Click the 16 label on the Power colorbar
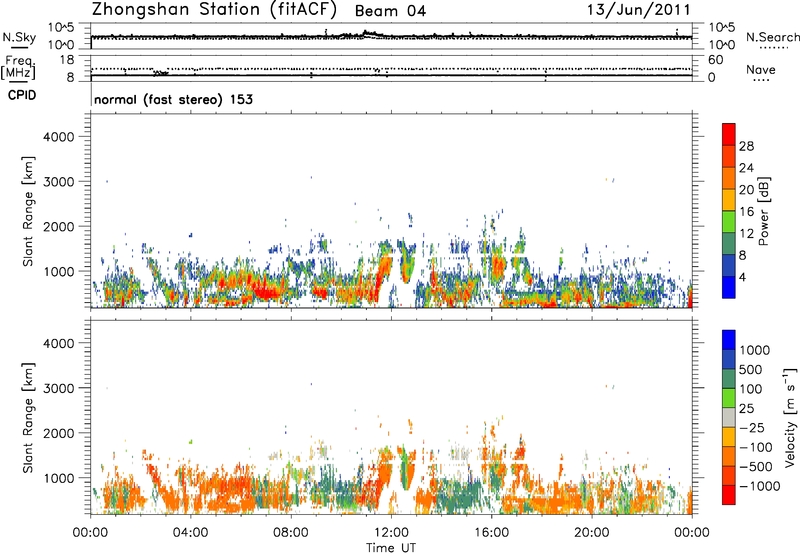Image resolution: width=800 pixels, height=554 pixels. tap(746, 212)
